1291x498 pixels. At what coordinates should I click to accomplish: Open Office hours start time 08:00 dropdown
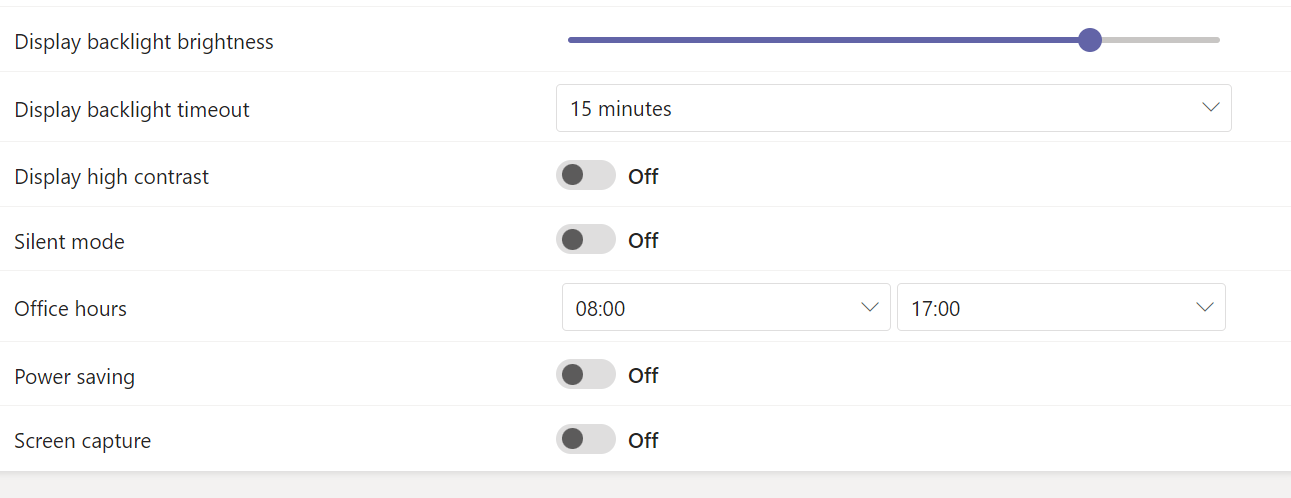coord(725,308)
